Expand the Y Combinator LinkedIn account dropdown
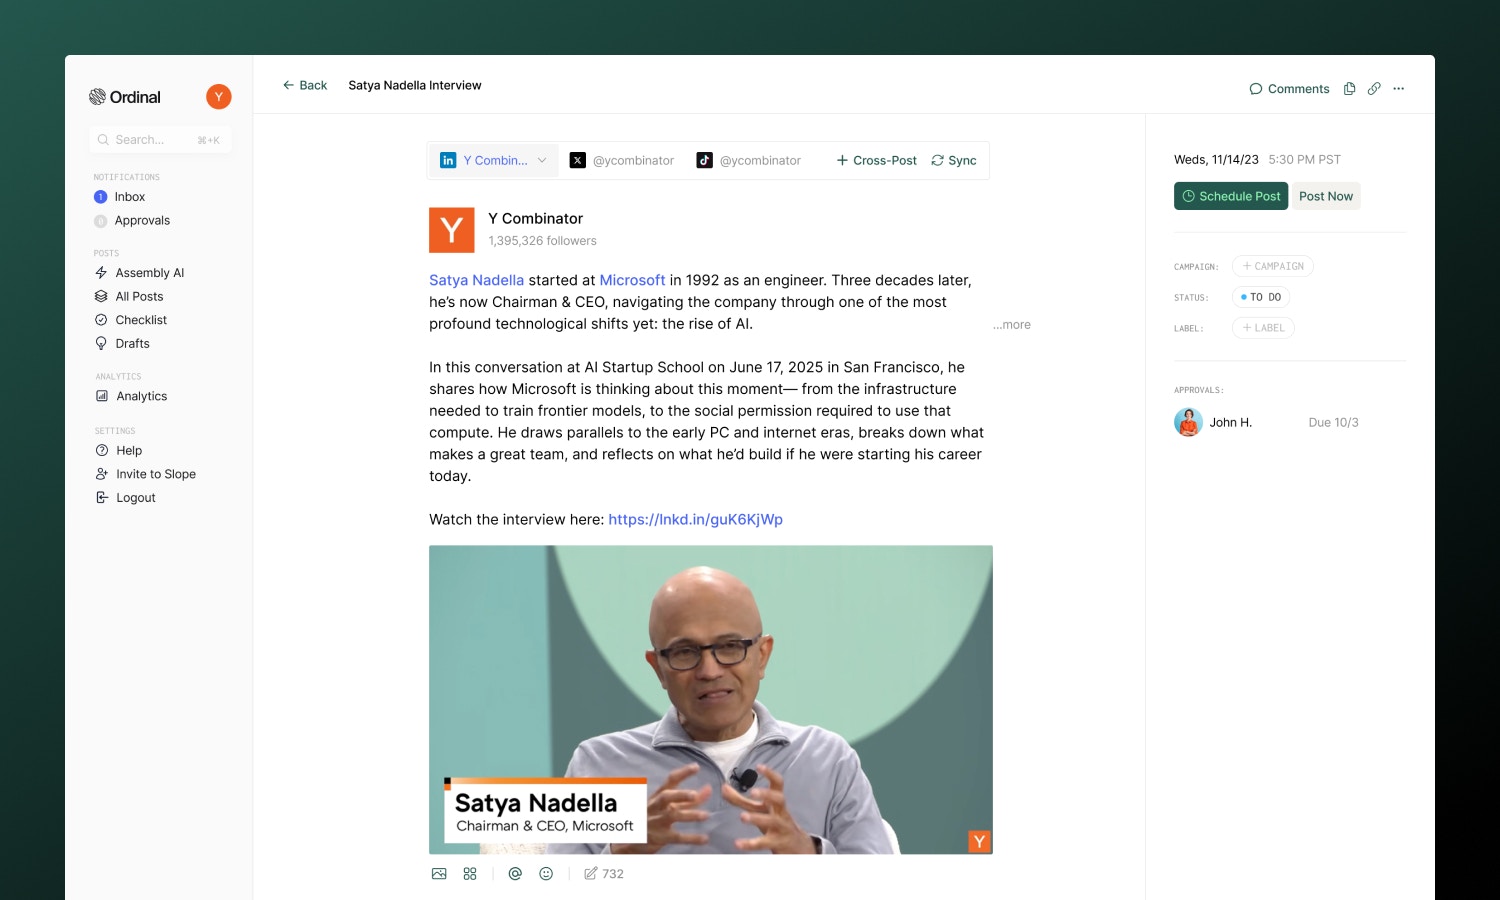The height and width of the screenshot is (900, 1500). point(495,161)
